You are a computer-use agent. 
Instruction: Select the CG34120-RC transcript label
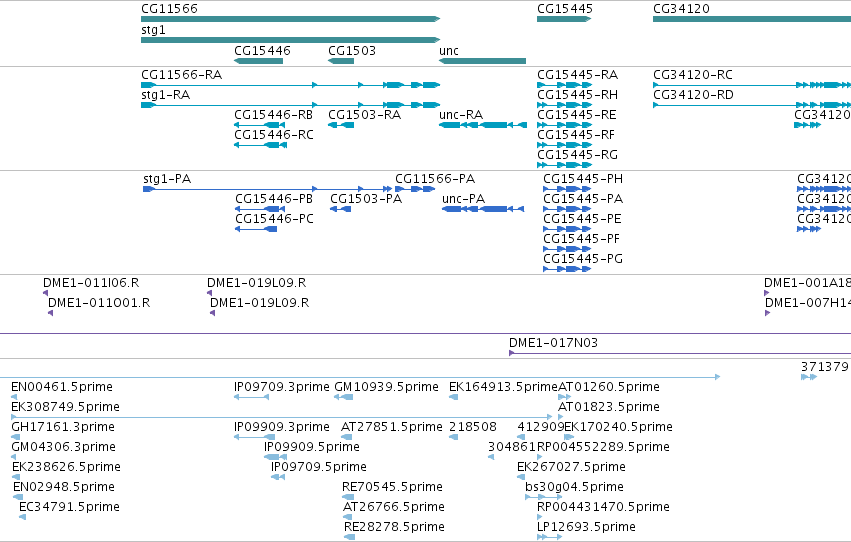(x=693, y=74)
